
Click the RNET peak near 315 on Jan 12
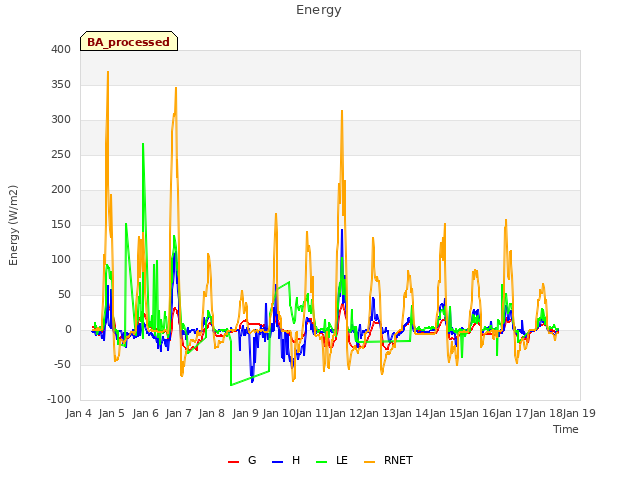(342, 111)
